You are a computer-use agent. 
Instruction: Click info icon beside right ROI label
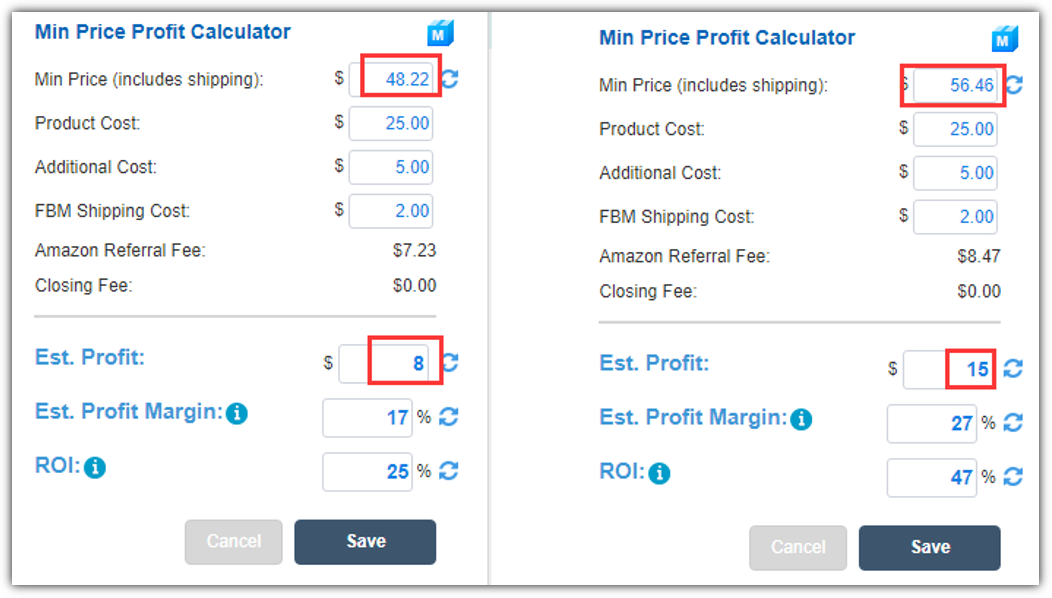tap(660, 473)
